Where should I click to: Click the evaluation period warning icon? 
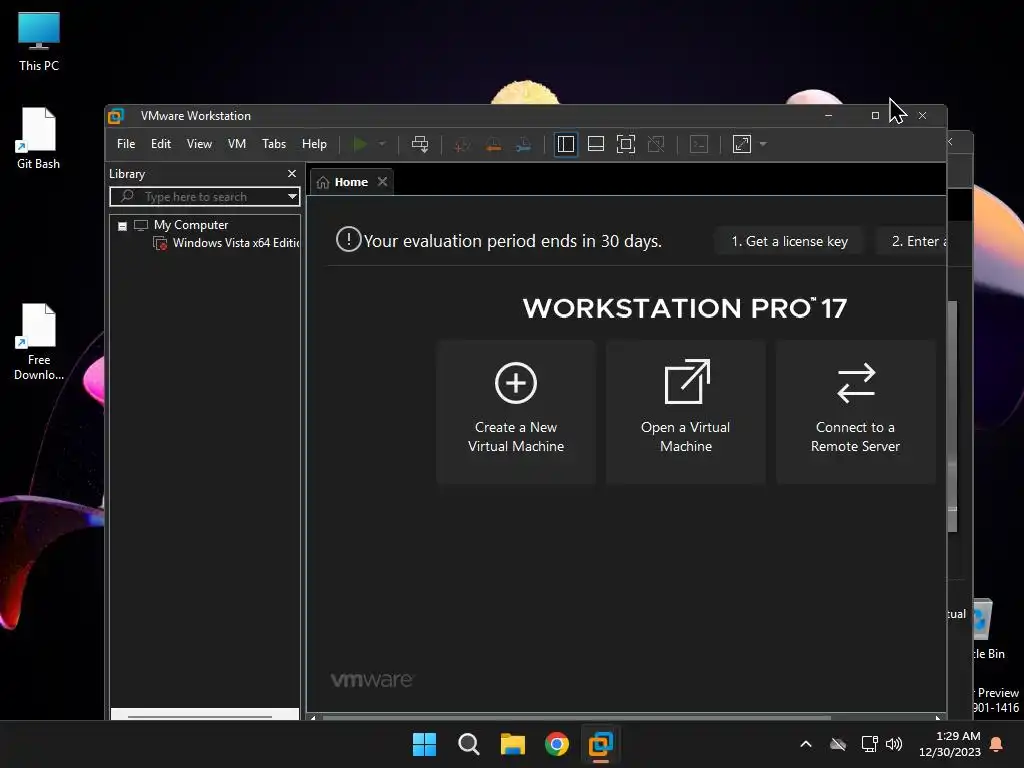(x=348, y=239)
